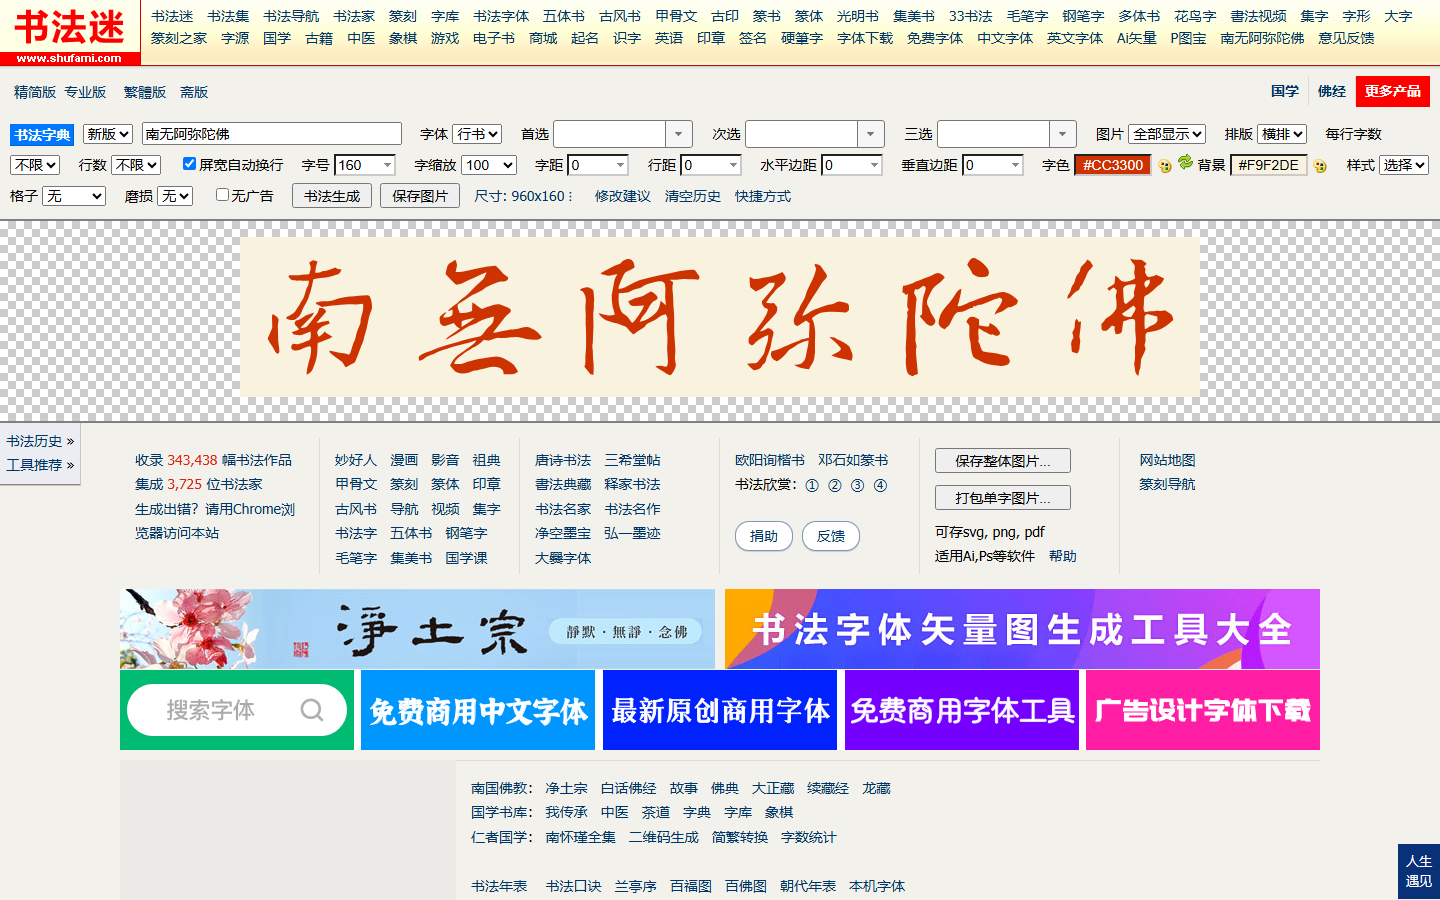Expand the 首选 calligrapher combo box arrow

coord(679,134)
